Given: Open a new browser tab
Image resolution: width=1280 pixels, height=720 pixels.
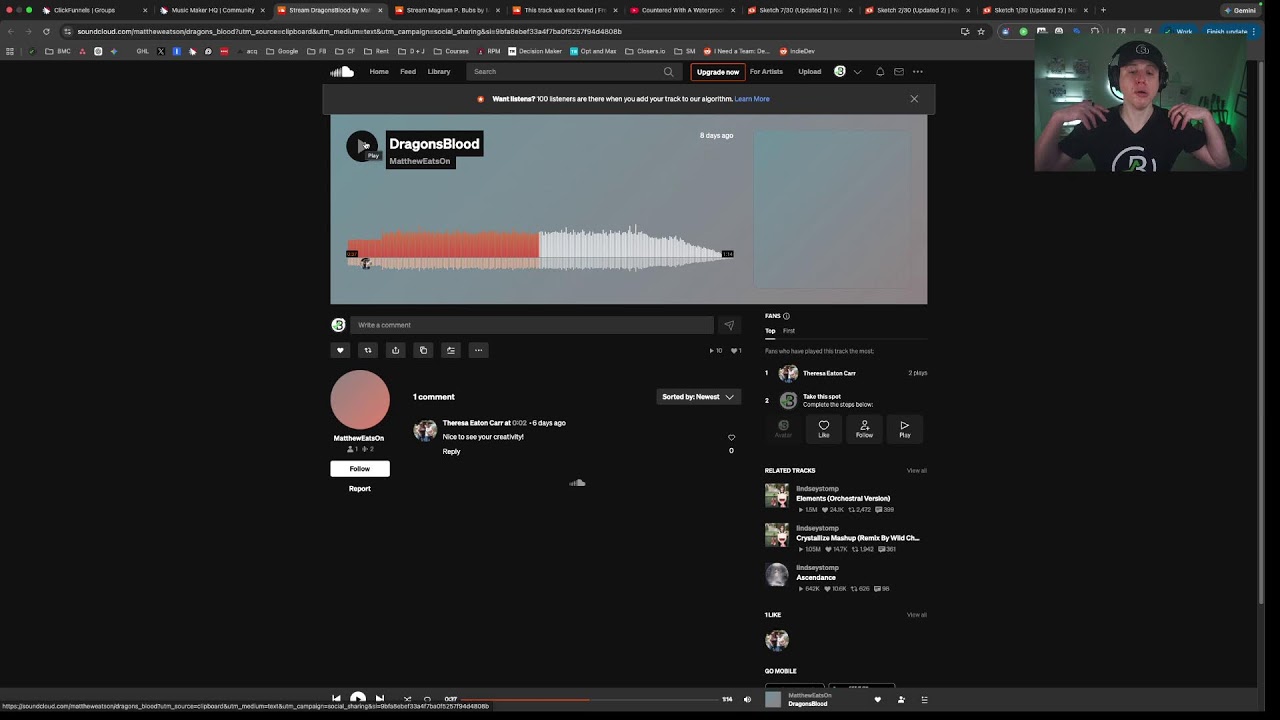Looking at the screenshot, I should point(1103,10).
